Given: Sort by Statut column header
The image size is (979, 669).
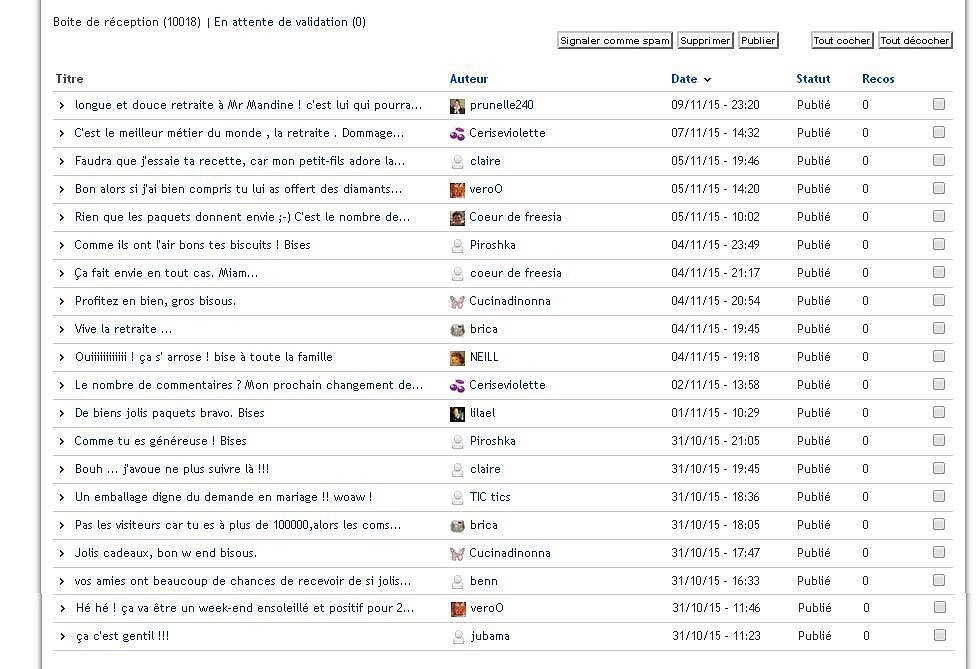Looking at the screenshot, I should point(813,79).
